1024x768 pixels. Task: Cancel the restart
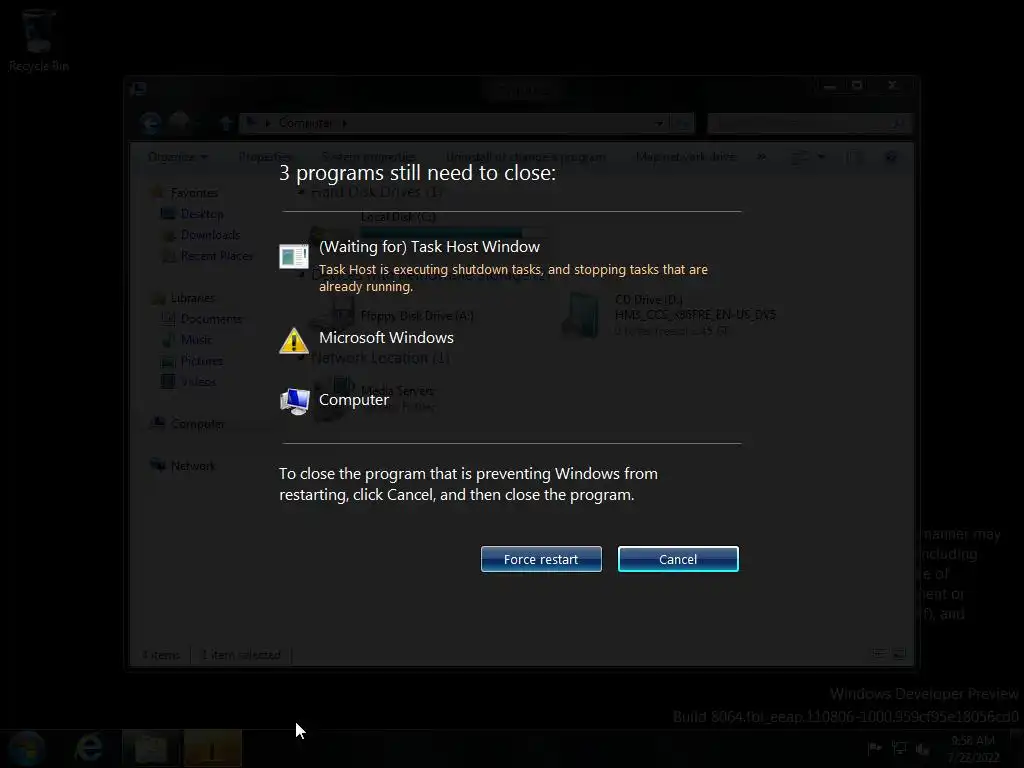coord(678,559)
